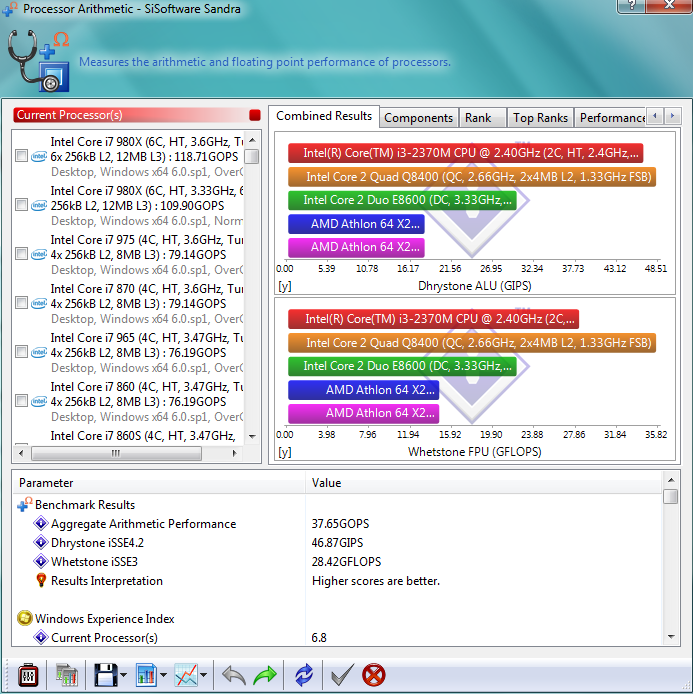This screenshot has height=694, width=693.
Task: Click the green forward arrow icon
Action: (x=265, y=675)
